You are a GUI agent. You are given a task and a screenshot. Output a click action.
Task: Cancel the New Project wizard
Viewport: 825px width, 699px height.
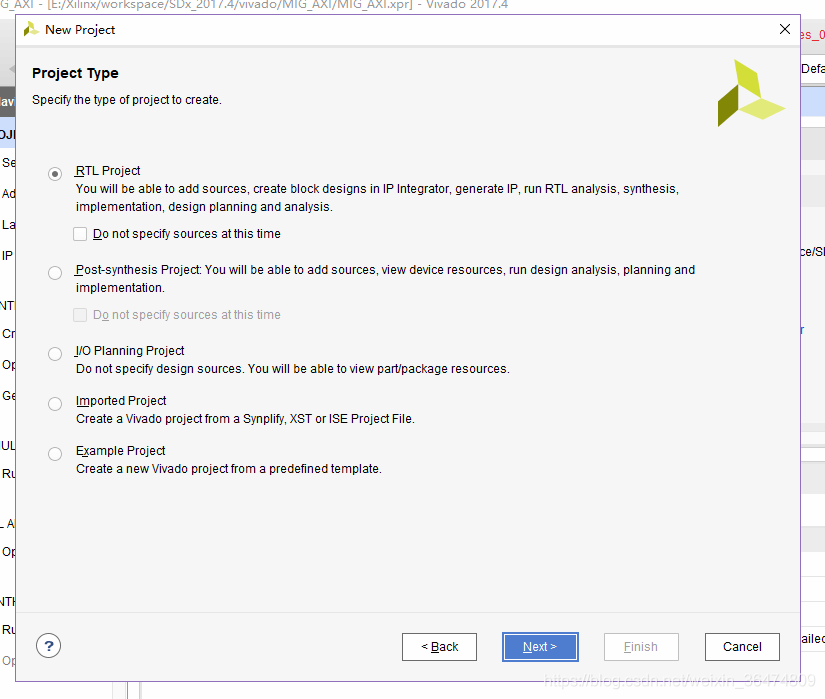(742, 646)
